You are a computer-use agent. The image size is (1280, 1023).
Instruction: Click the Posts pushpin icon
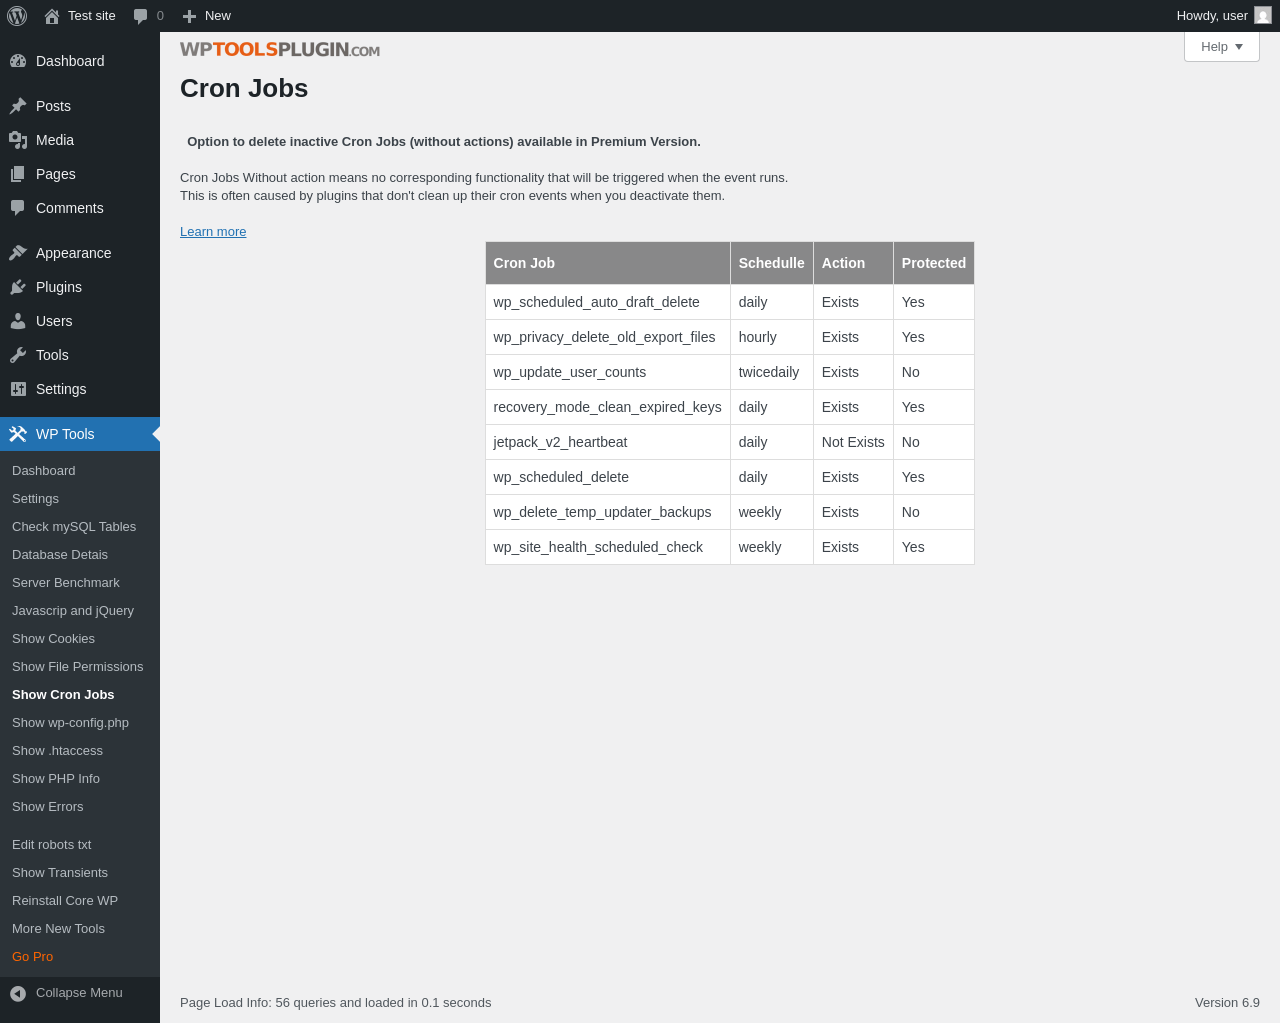(x=18, y=106)
